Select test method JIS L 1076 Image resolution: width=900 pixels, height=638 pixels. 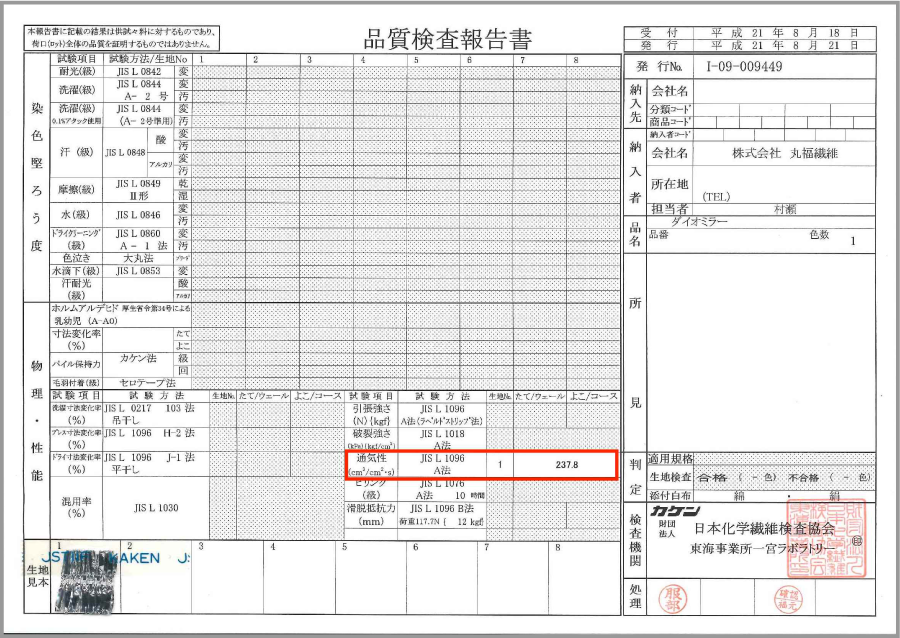click(442, 484)
